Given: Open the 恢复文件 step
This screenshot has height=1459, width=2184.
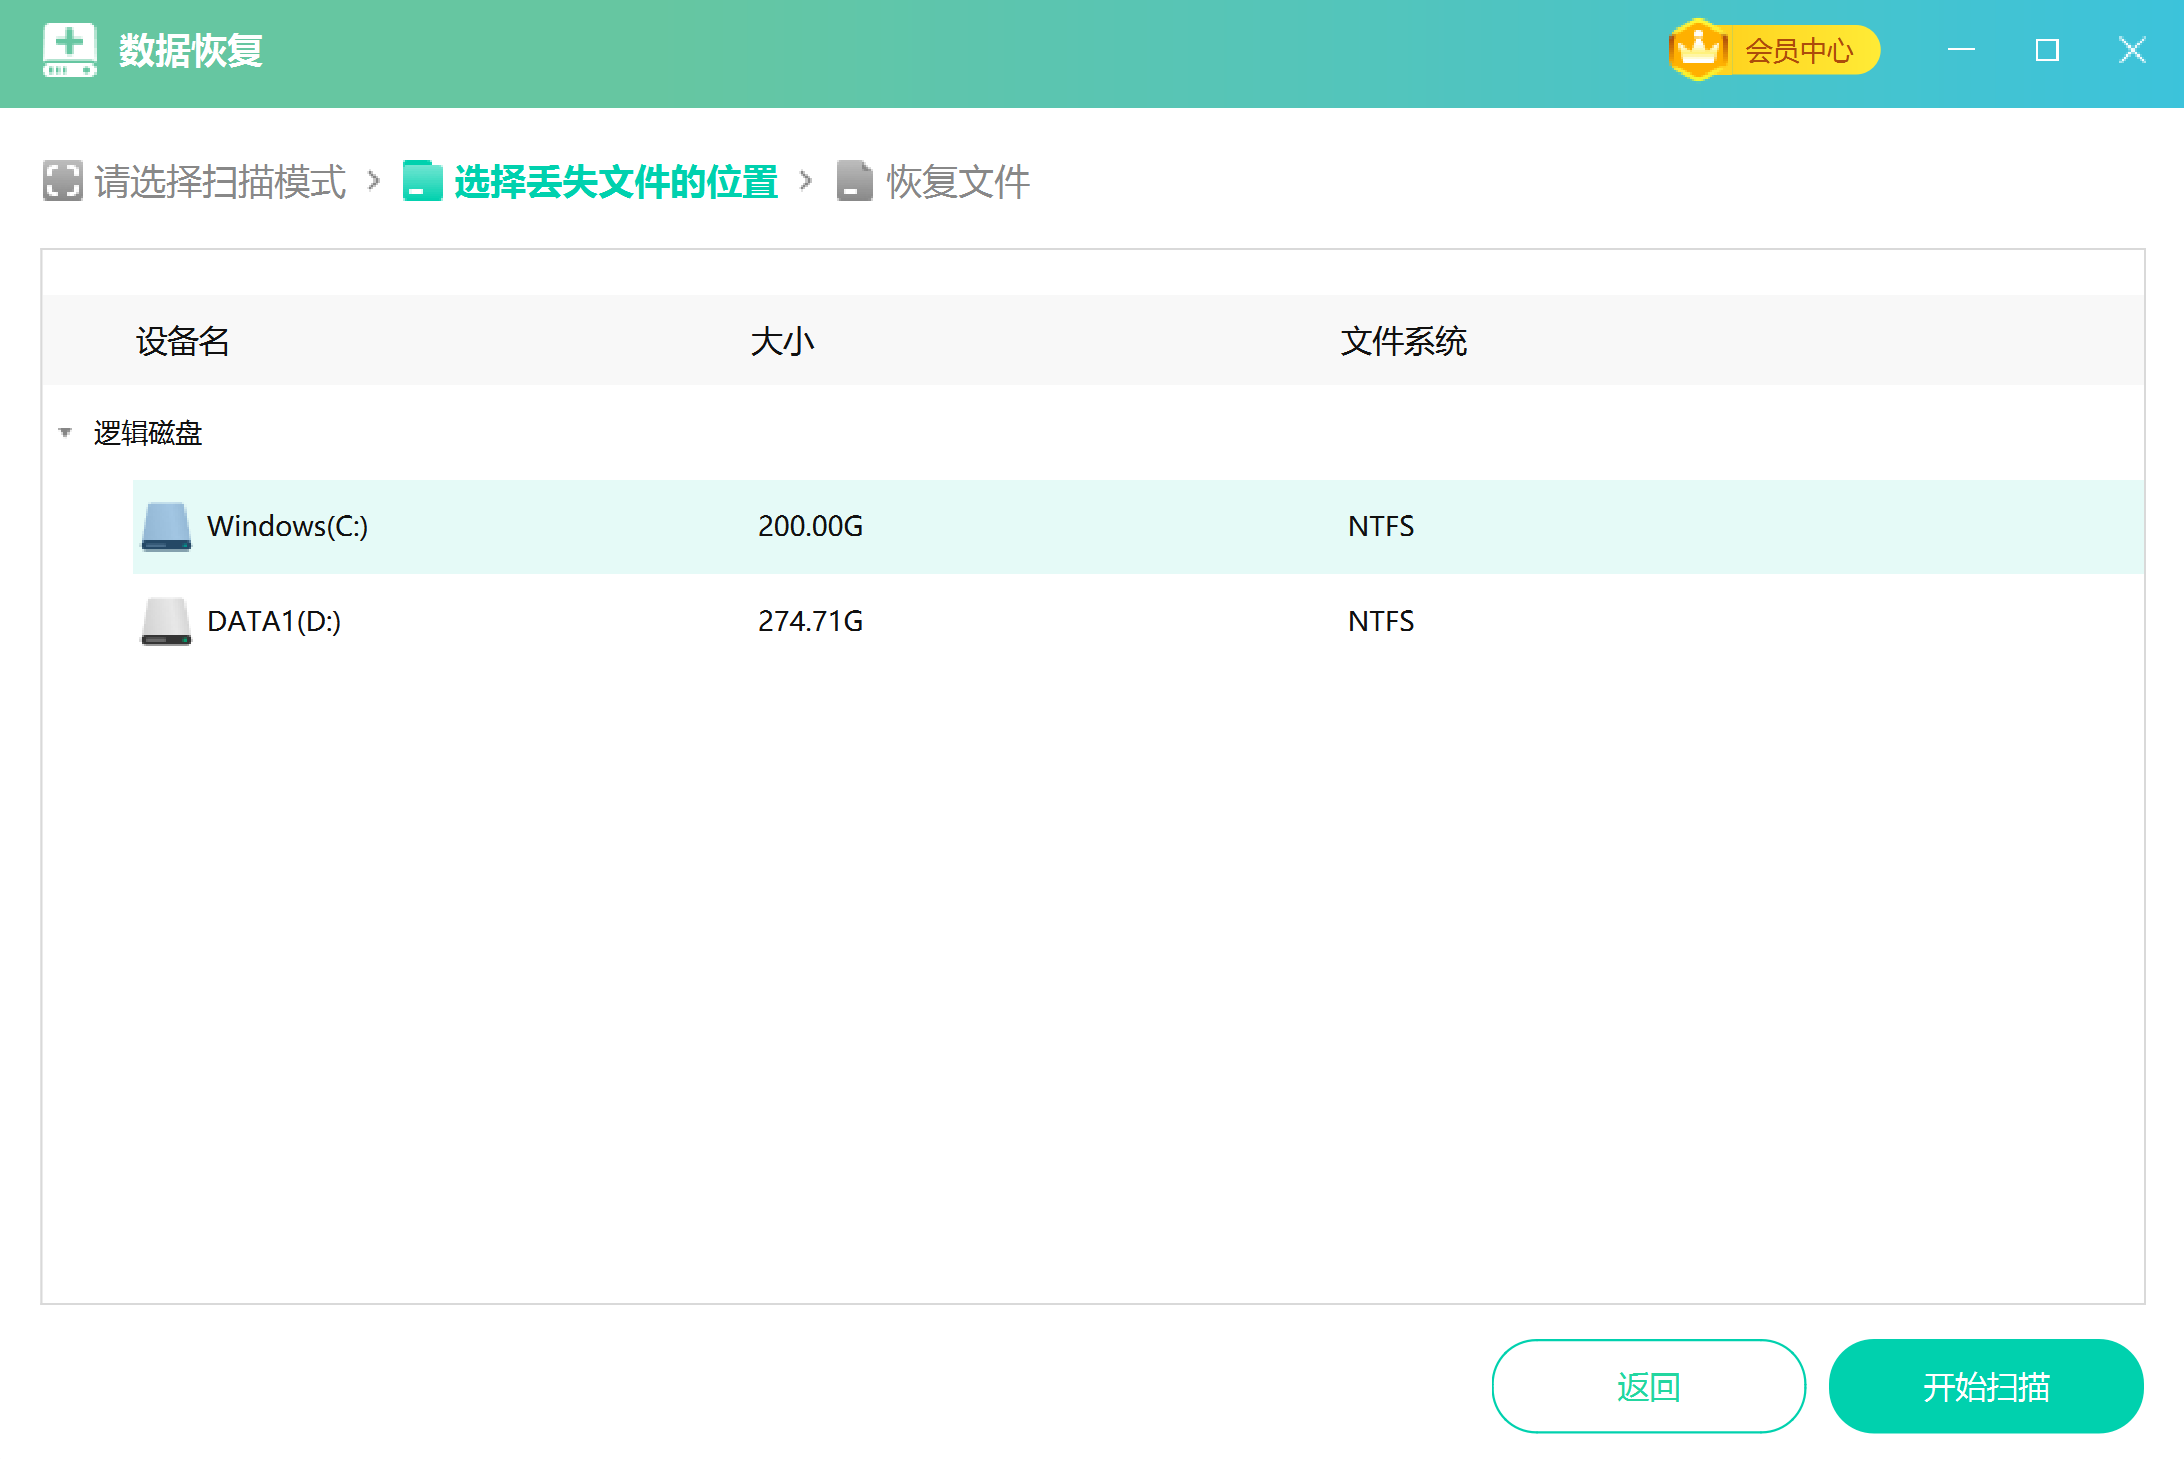Looking at the screenshot, I should click(956, 182).
